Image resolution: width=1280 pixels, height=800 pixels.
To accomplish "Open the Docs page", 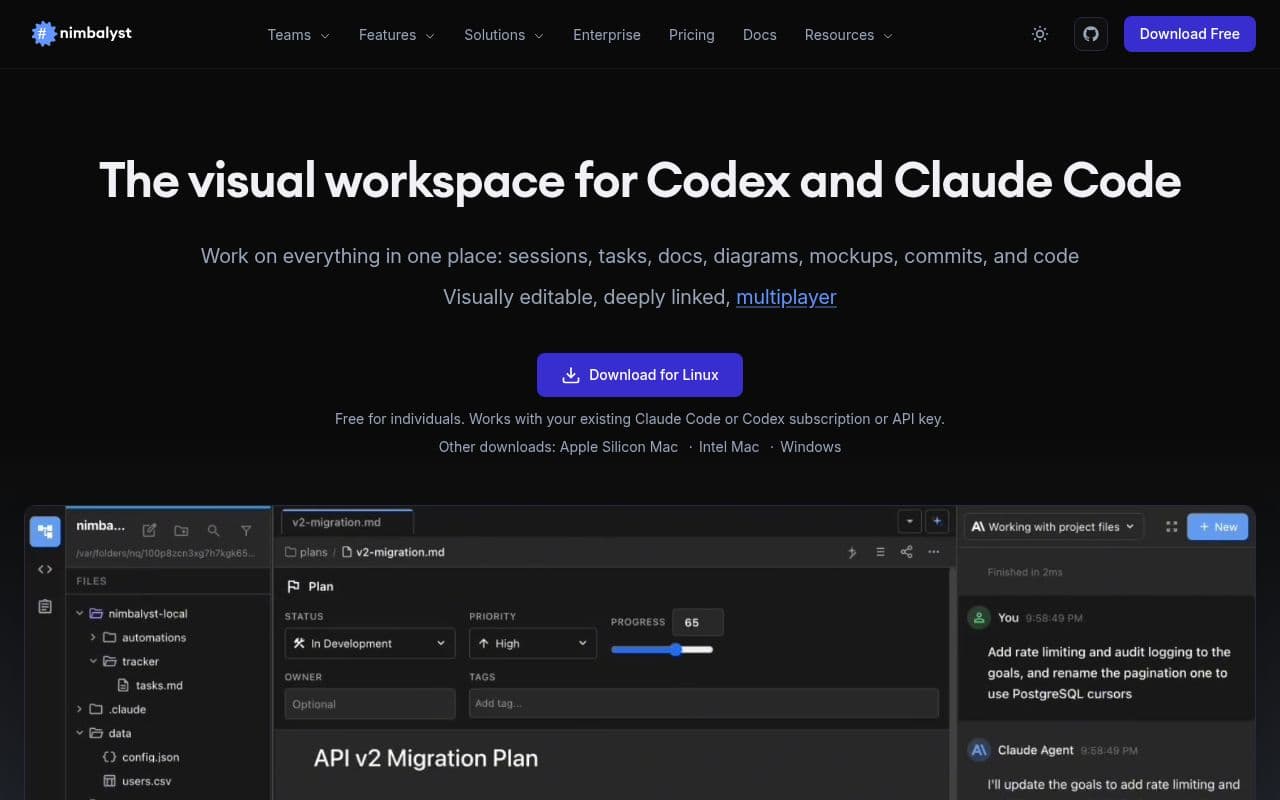I will click(x=760, y=35).
